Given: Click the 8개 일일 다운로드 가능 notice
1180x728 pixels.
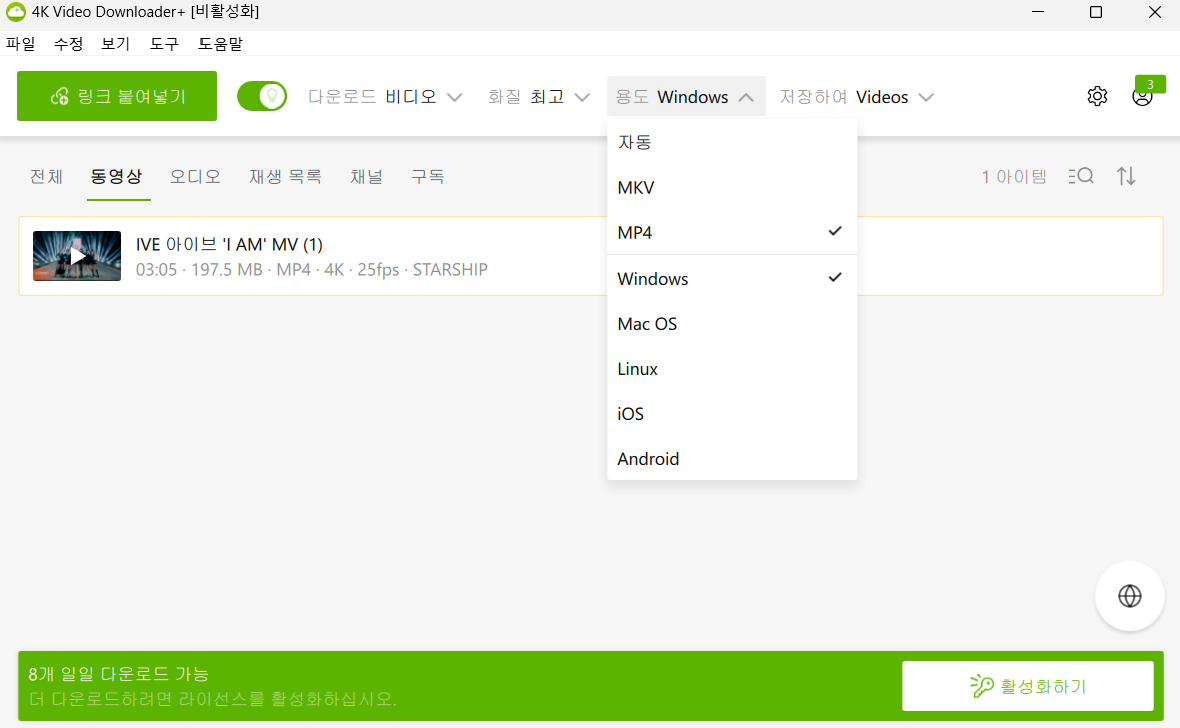Looking at the screenshot, I should tap(118, 674).
